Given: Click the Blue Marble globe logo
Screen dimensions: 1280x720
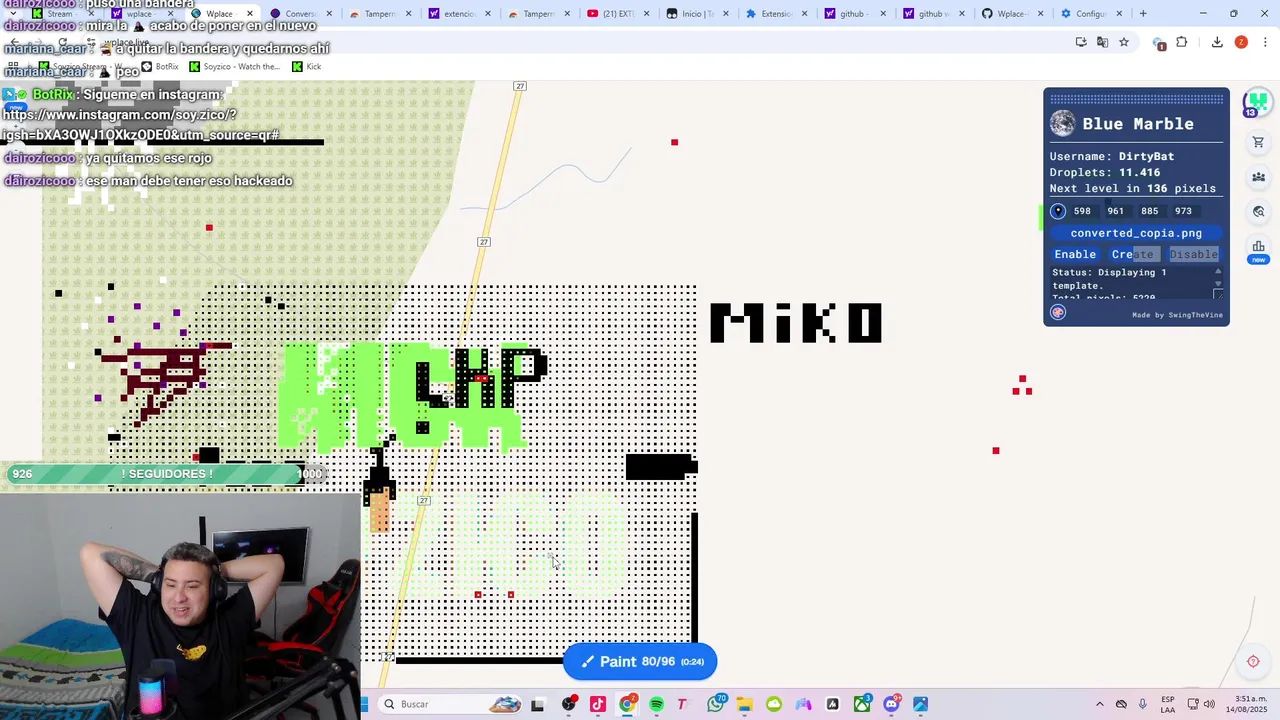Looking at the screenshot, I should (1063, 123).
